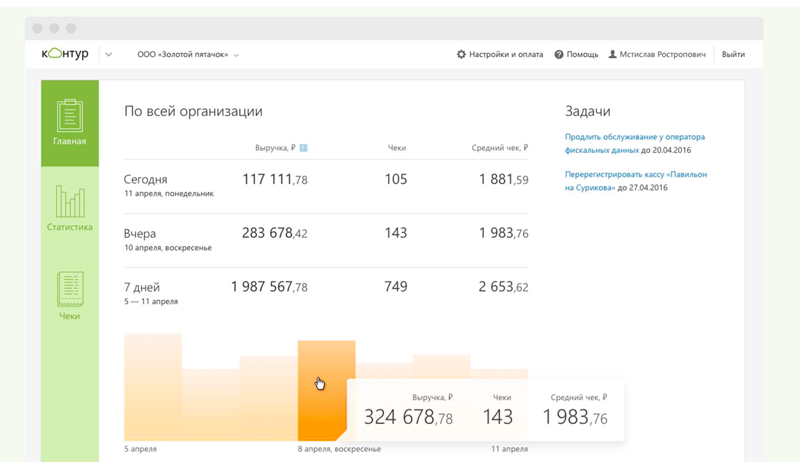Click the 8 апреля, воскресенье axis label
800x462 pixels.
339,449
